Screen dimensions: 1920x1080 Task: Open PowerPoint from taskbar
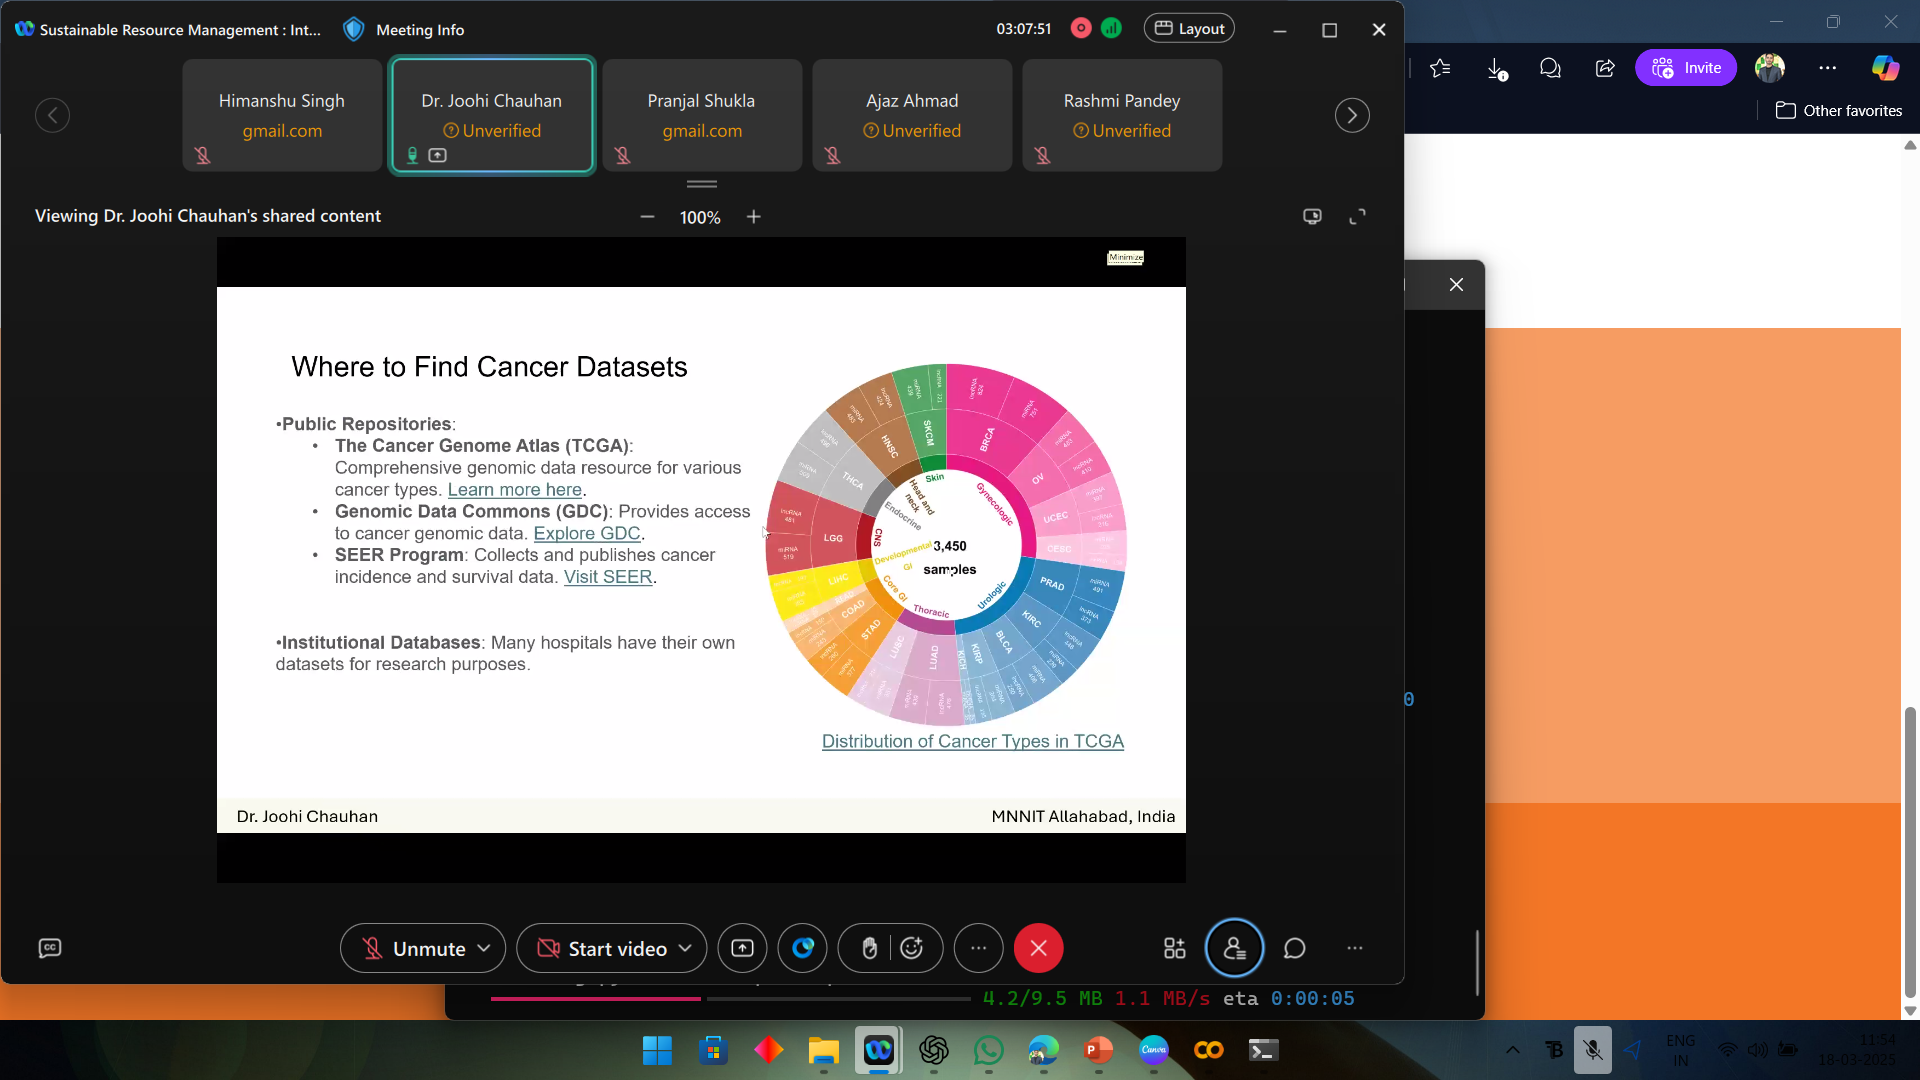point(1099,1050)
